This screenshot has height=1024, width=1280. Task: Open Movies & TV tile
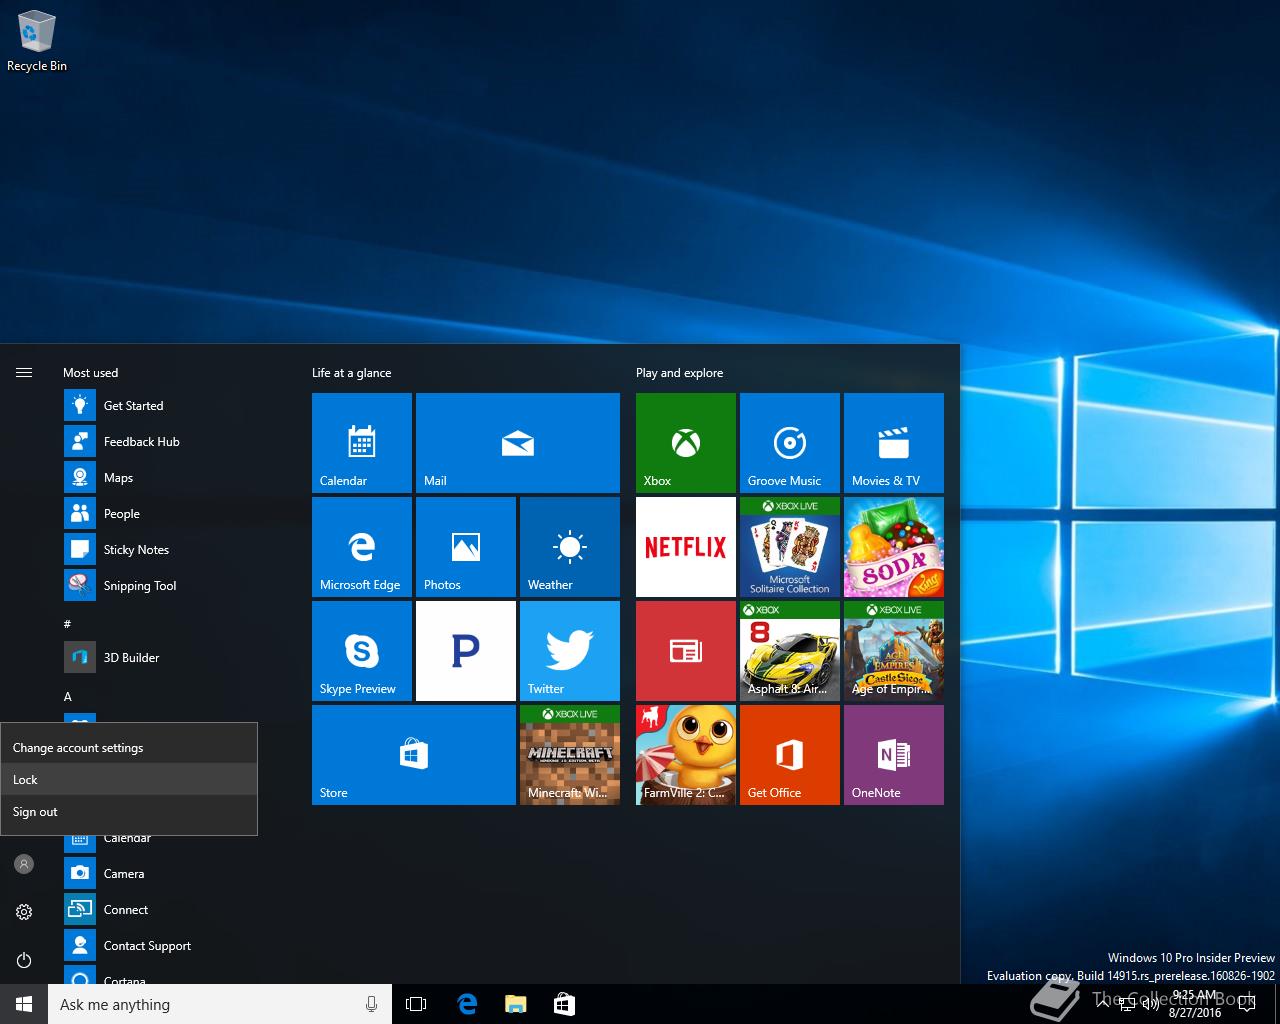894,443
